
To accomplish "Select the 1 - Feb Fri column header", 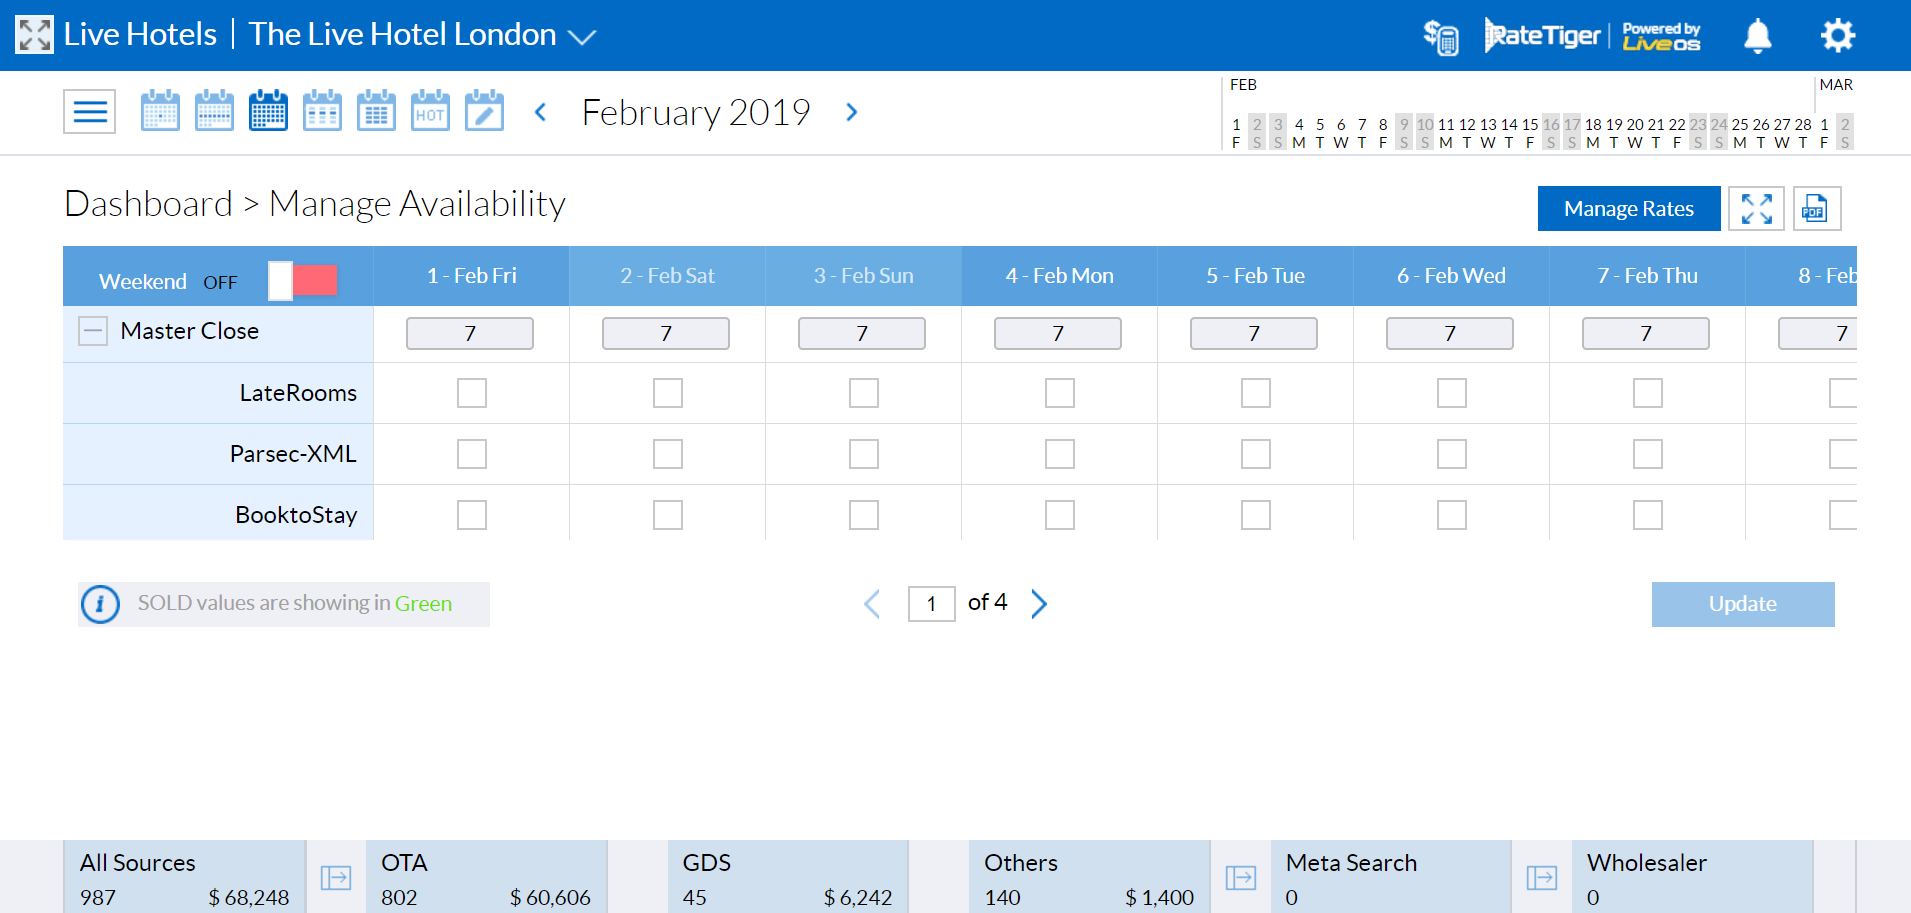I will point(472,276).
